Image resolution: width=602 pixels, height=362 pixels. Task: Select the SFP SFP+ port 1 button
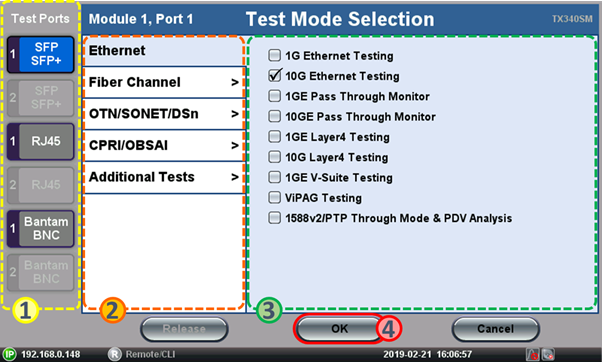click(40, 54)
